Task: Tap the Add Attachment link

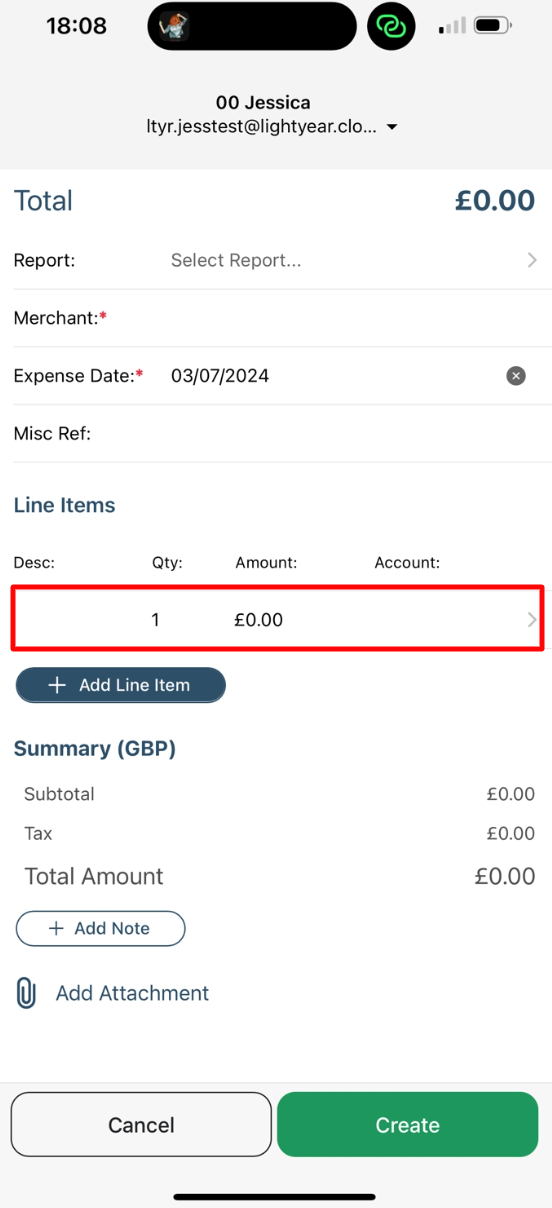Action: pyautogui.click(x=132, y=993)
